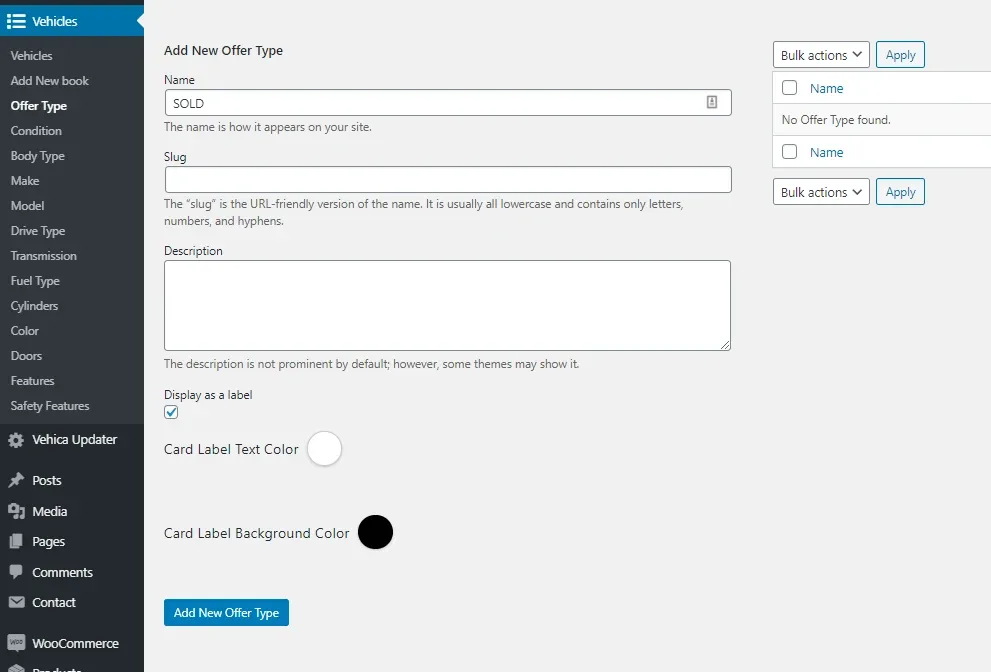
Task: Open the Posts menu label
Action: click(47, 480)
